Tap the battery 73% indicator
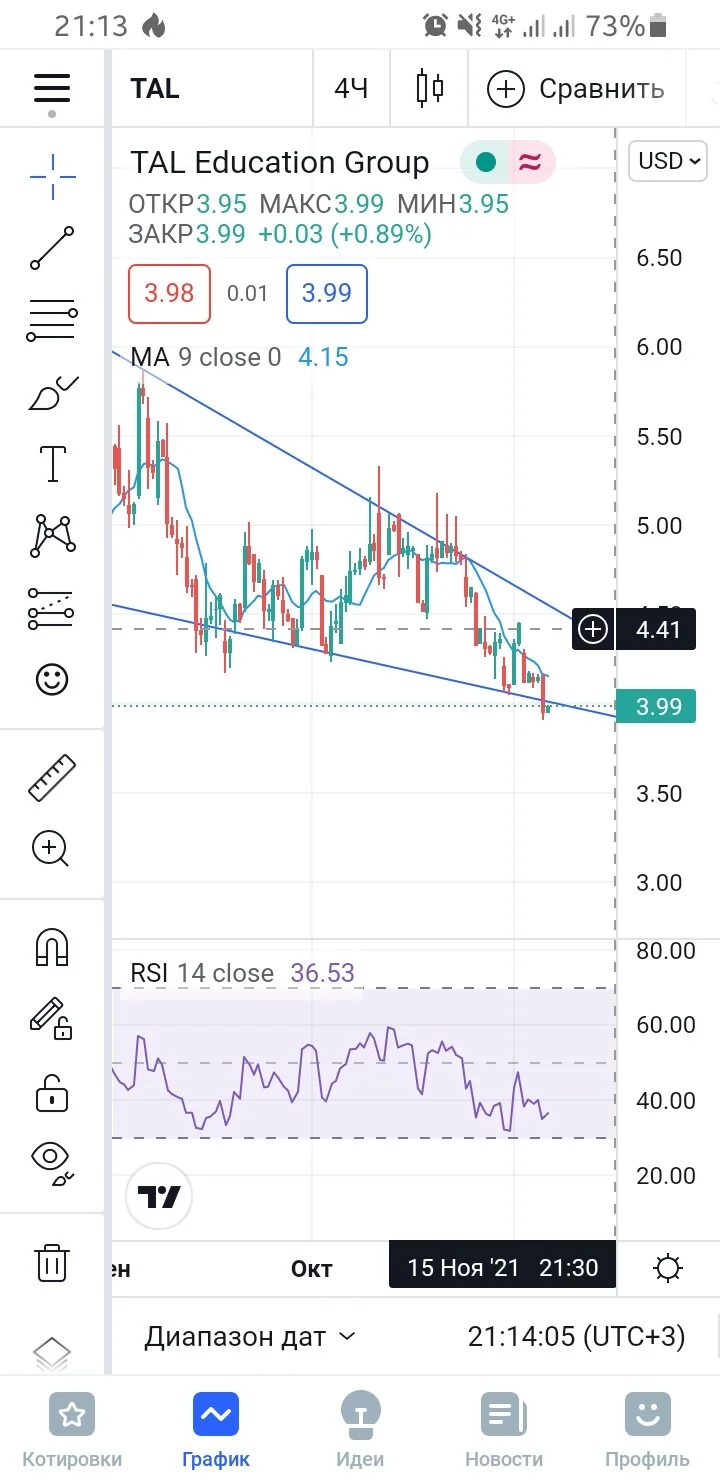The image size is (720, 1480). coord(628,26)
